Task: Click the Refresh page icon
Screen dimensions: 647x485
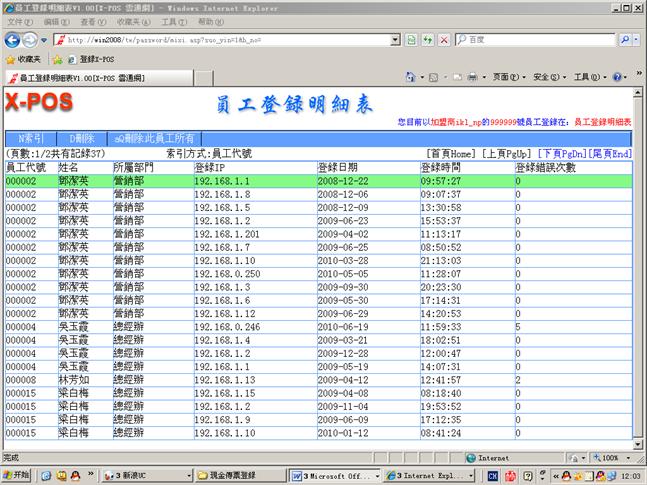Action: click(x=428, y=40)
